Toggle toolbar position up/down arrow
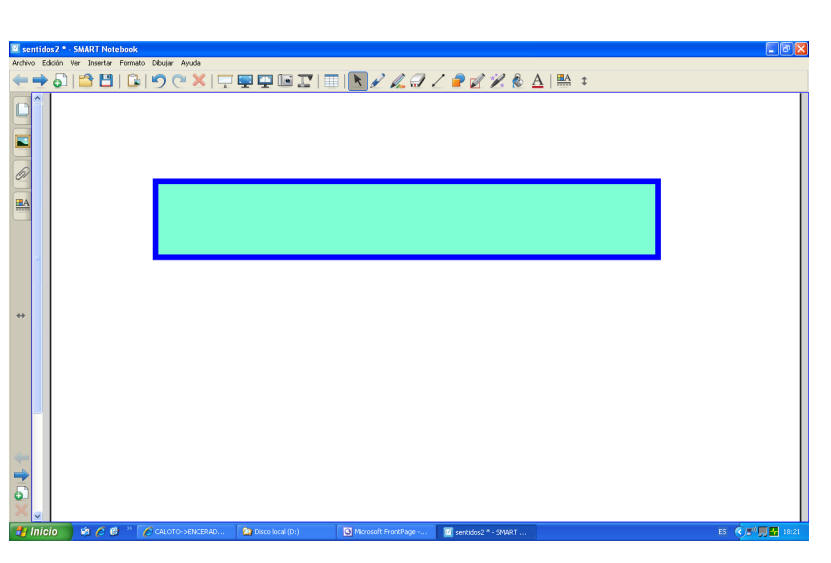This screenshot has height=563, width=831. [x=585, y=81]
